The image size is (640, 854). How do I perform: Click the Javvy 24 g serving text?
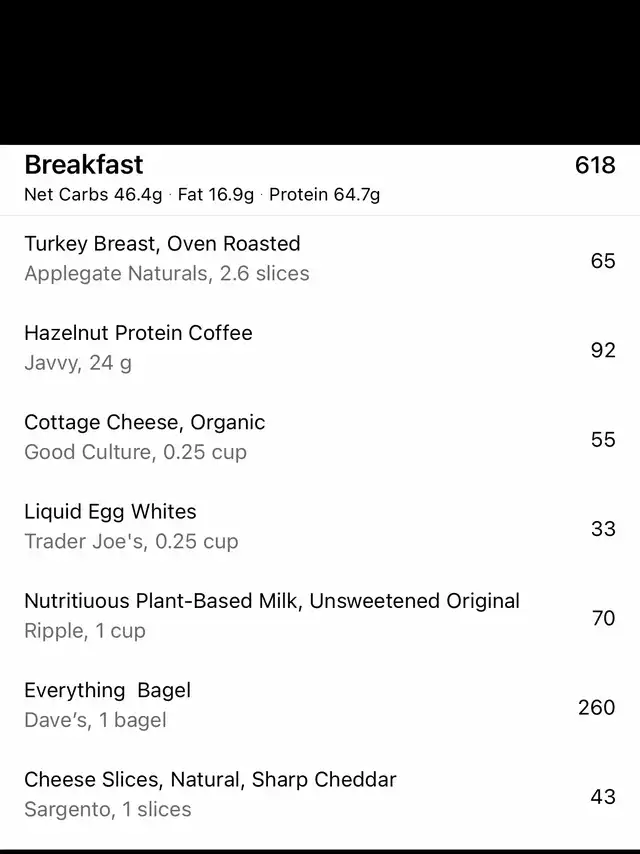point(78,363)
